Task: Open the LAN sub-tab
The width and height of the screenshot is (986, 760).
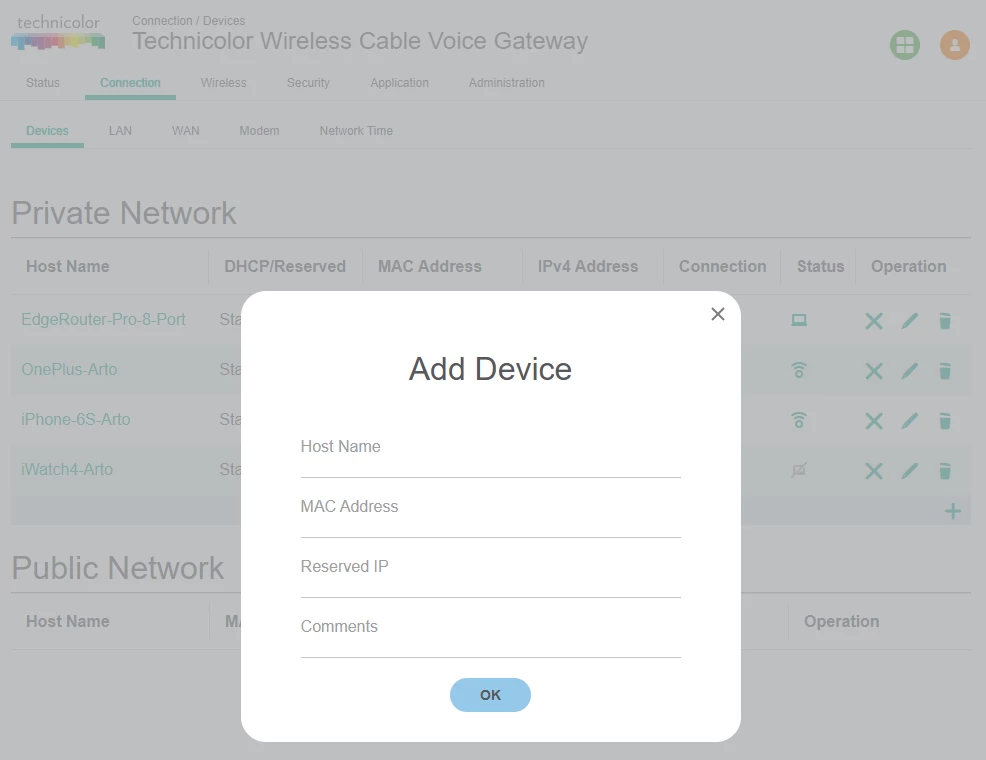Action: [x=120, y=131]
